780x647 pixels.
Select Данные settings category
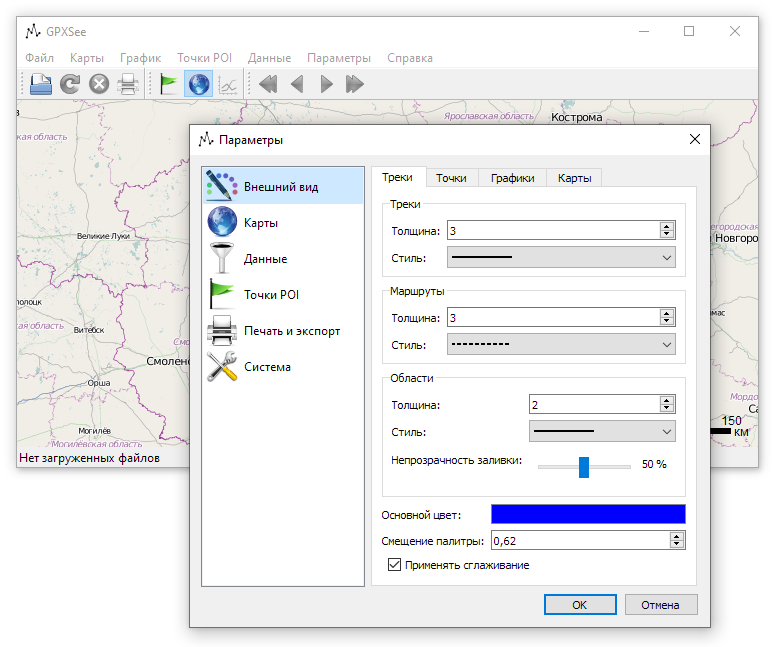pyautogui.click(x=283, y=259)
